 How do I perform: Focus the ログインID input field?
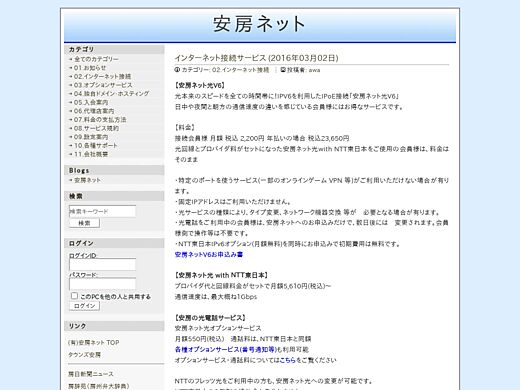point(102,265)
